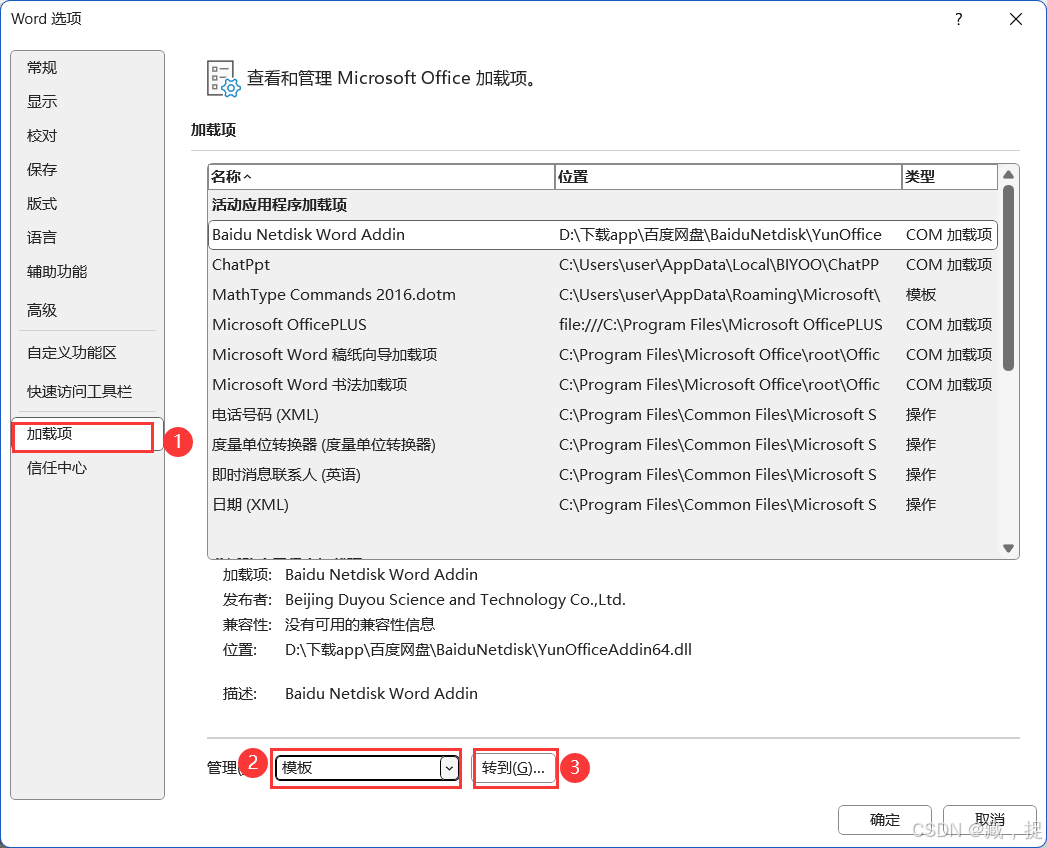Open 信任中心 category
1047x848 pixels.
[87, 468]
